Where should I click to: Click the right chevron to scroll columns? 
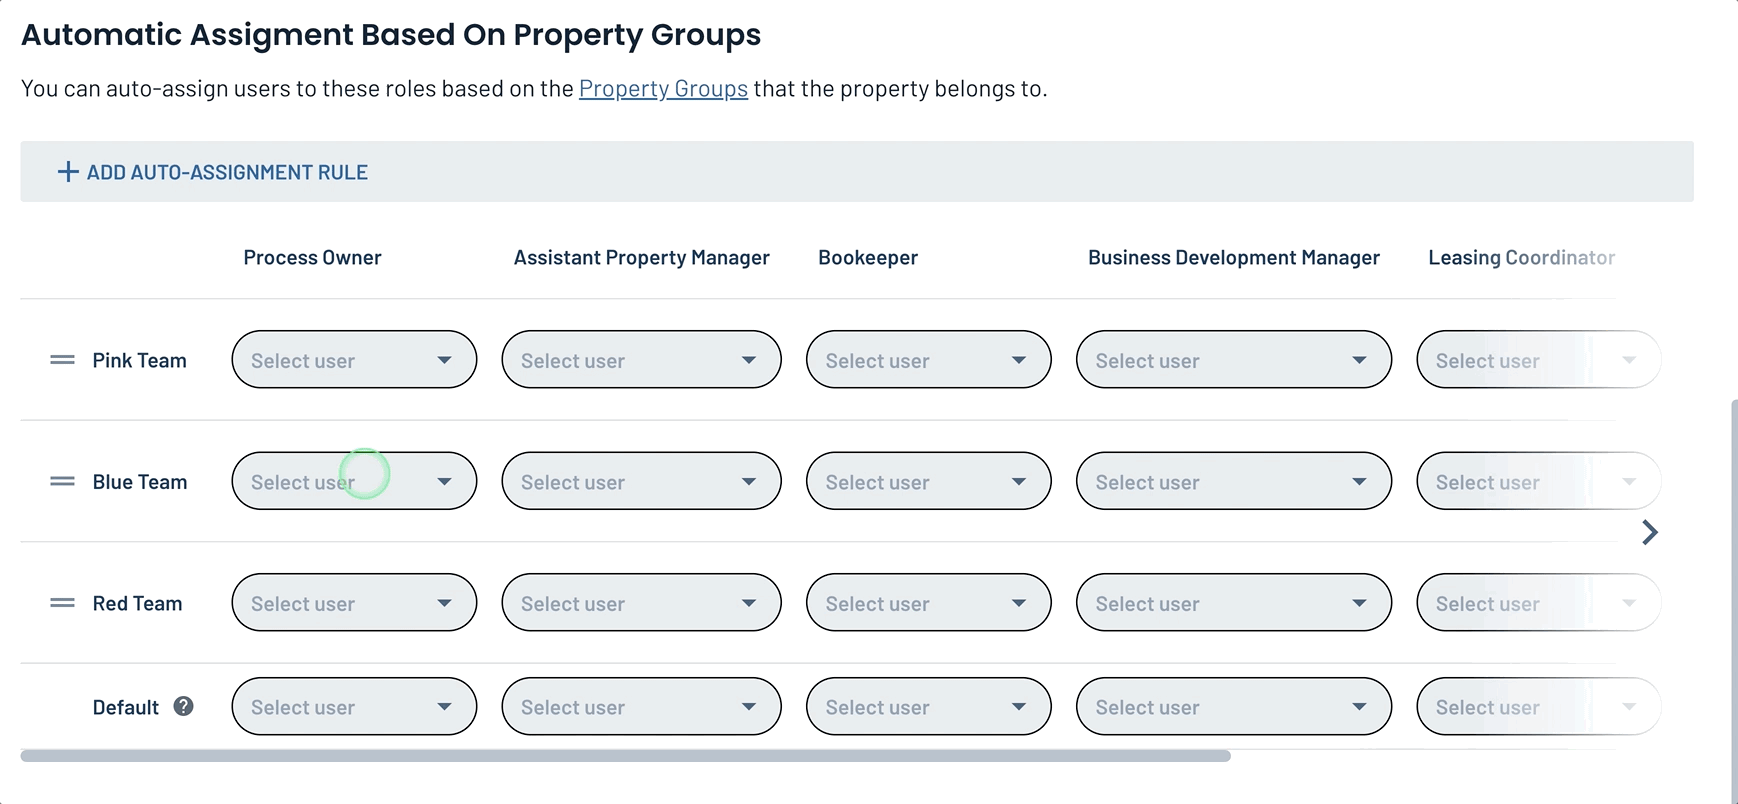click(1649, 532)
